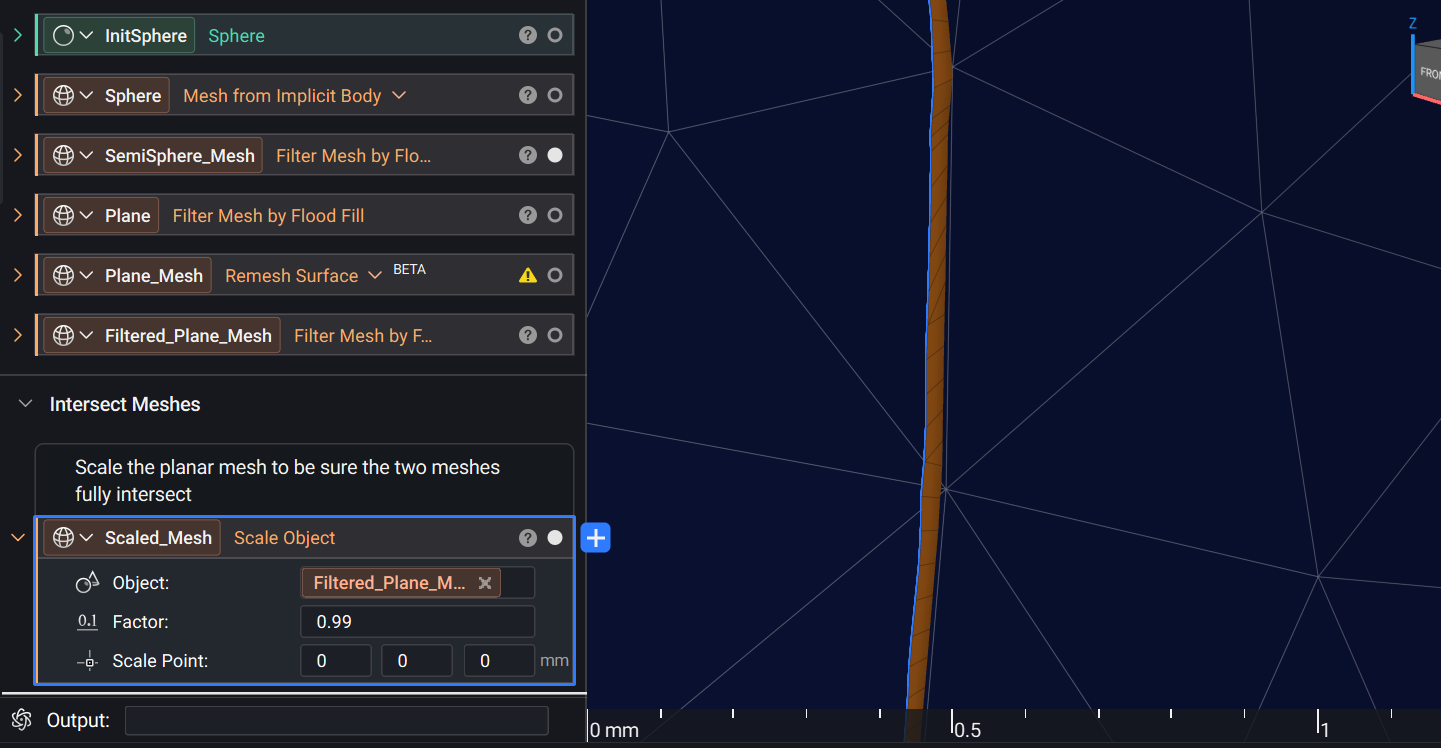The image size is (1441, 748).
Task: Open help for the SemiSphere_Mesh block
Action: tap(528, 156)
